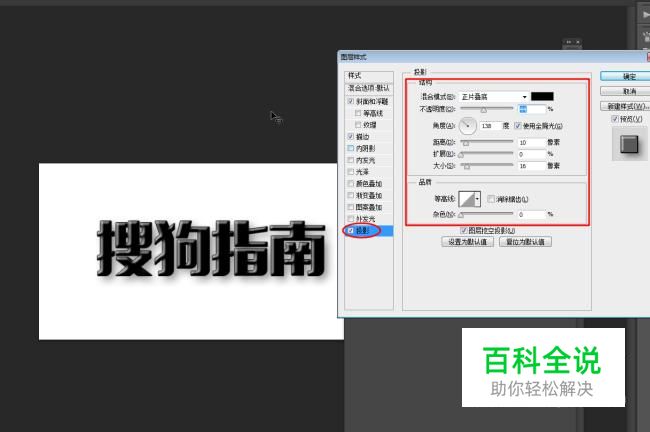Enable the 颜色叠加 (Color Overlay) checkbox
Viewport: 650px width, 432px height.
coord(351,183)
